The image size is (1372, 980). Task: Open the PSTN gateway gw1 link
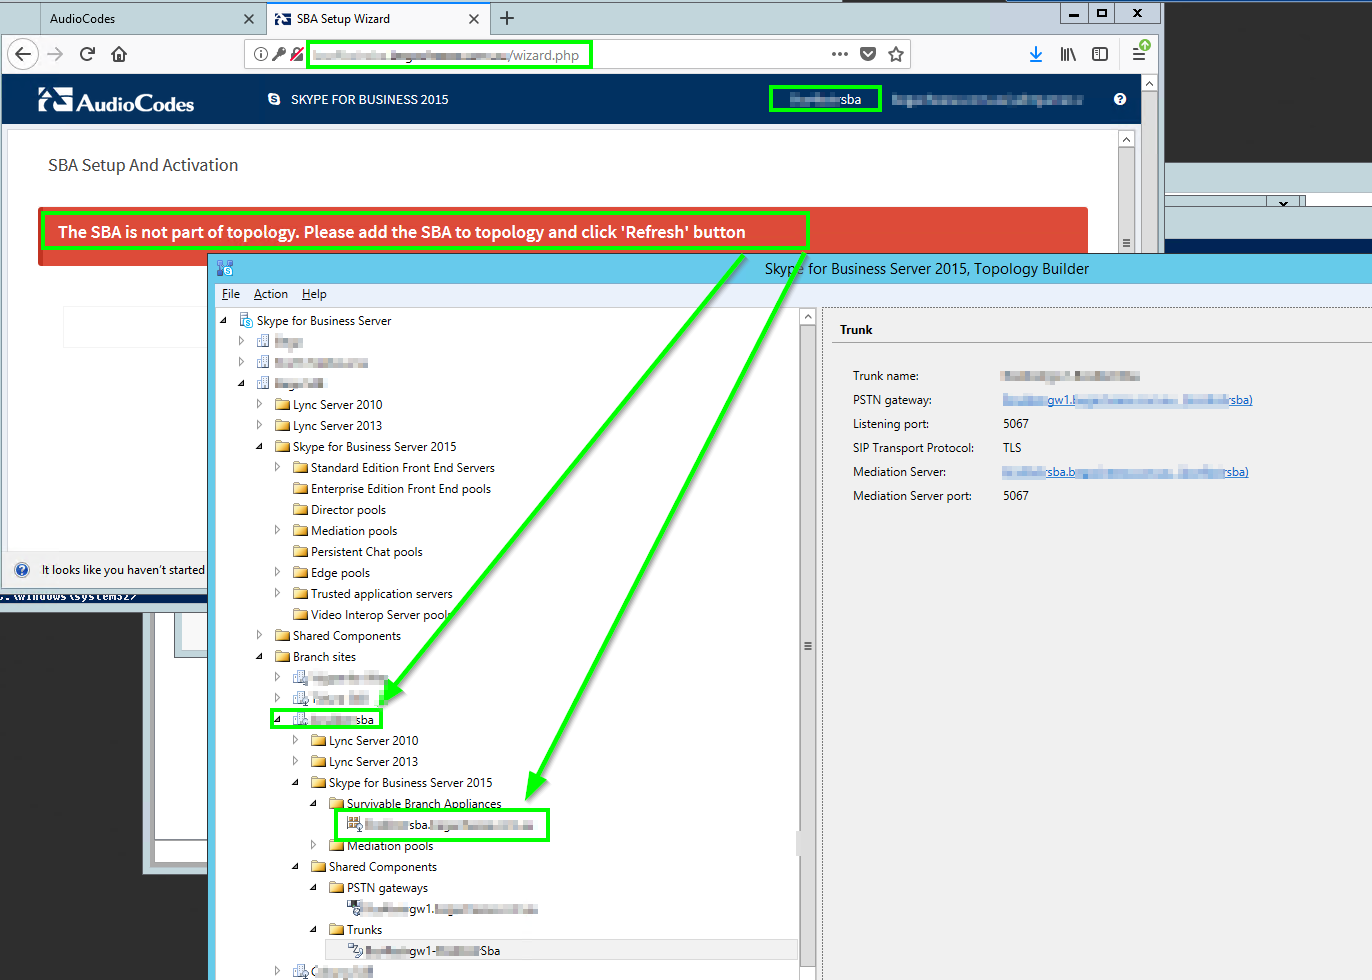1127,400
